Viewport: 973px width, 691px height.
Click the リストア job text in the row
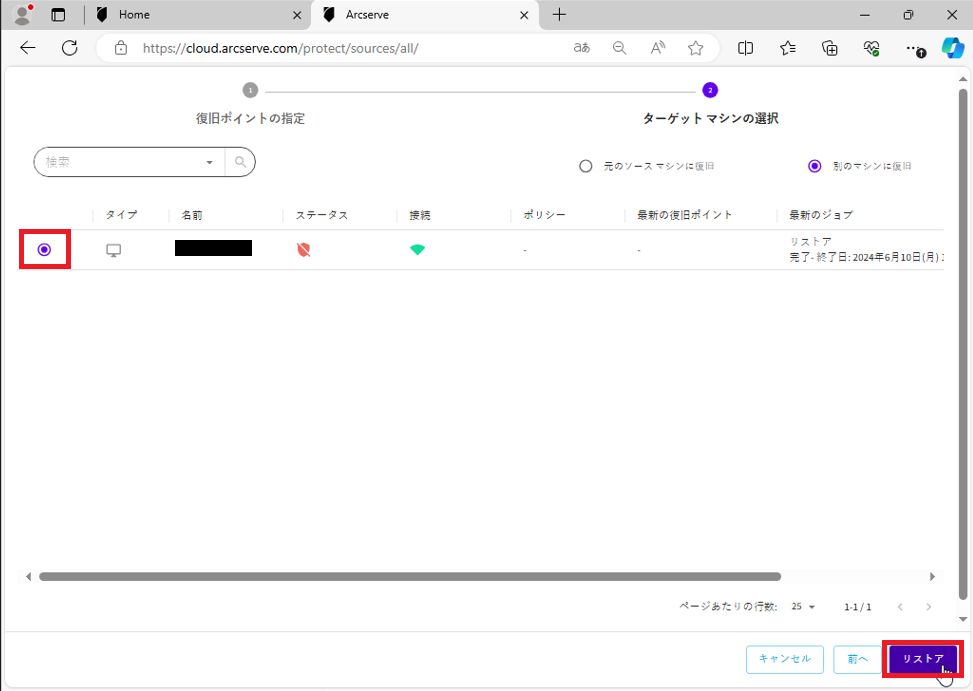click(810, 241)
